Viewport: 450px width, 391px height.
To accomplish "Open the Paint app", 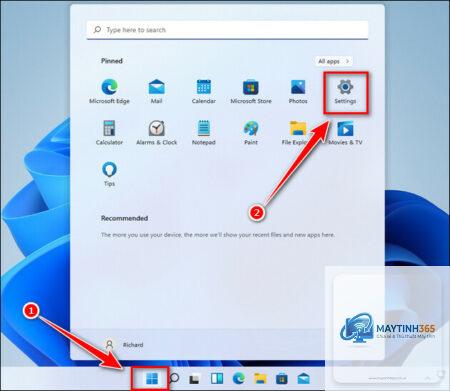I will coord(251,133).
